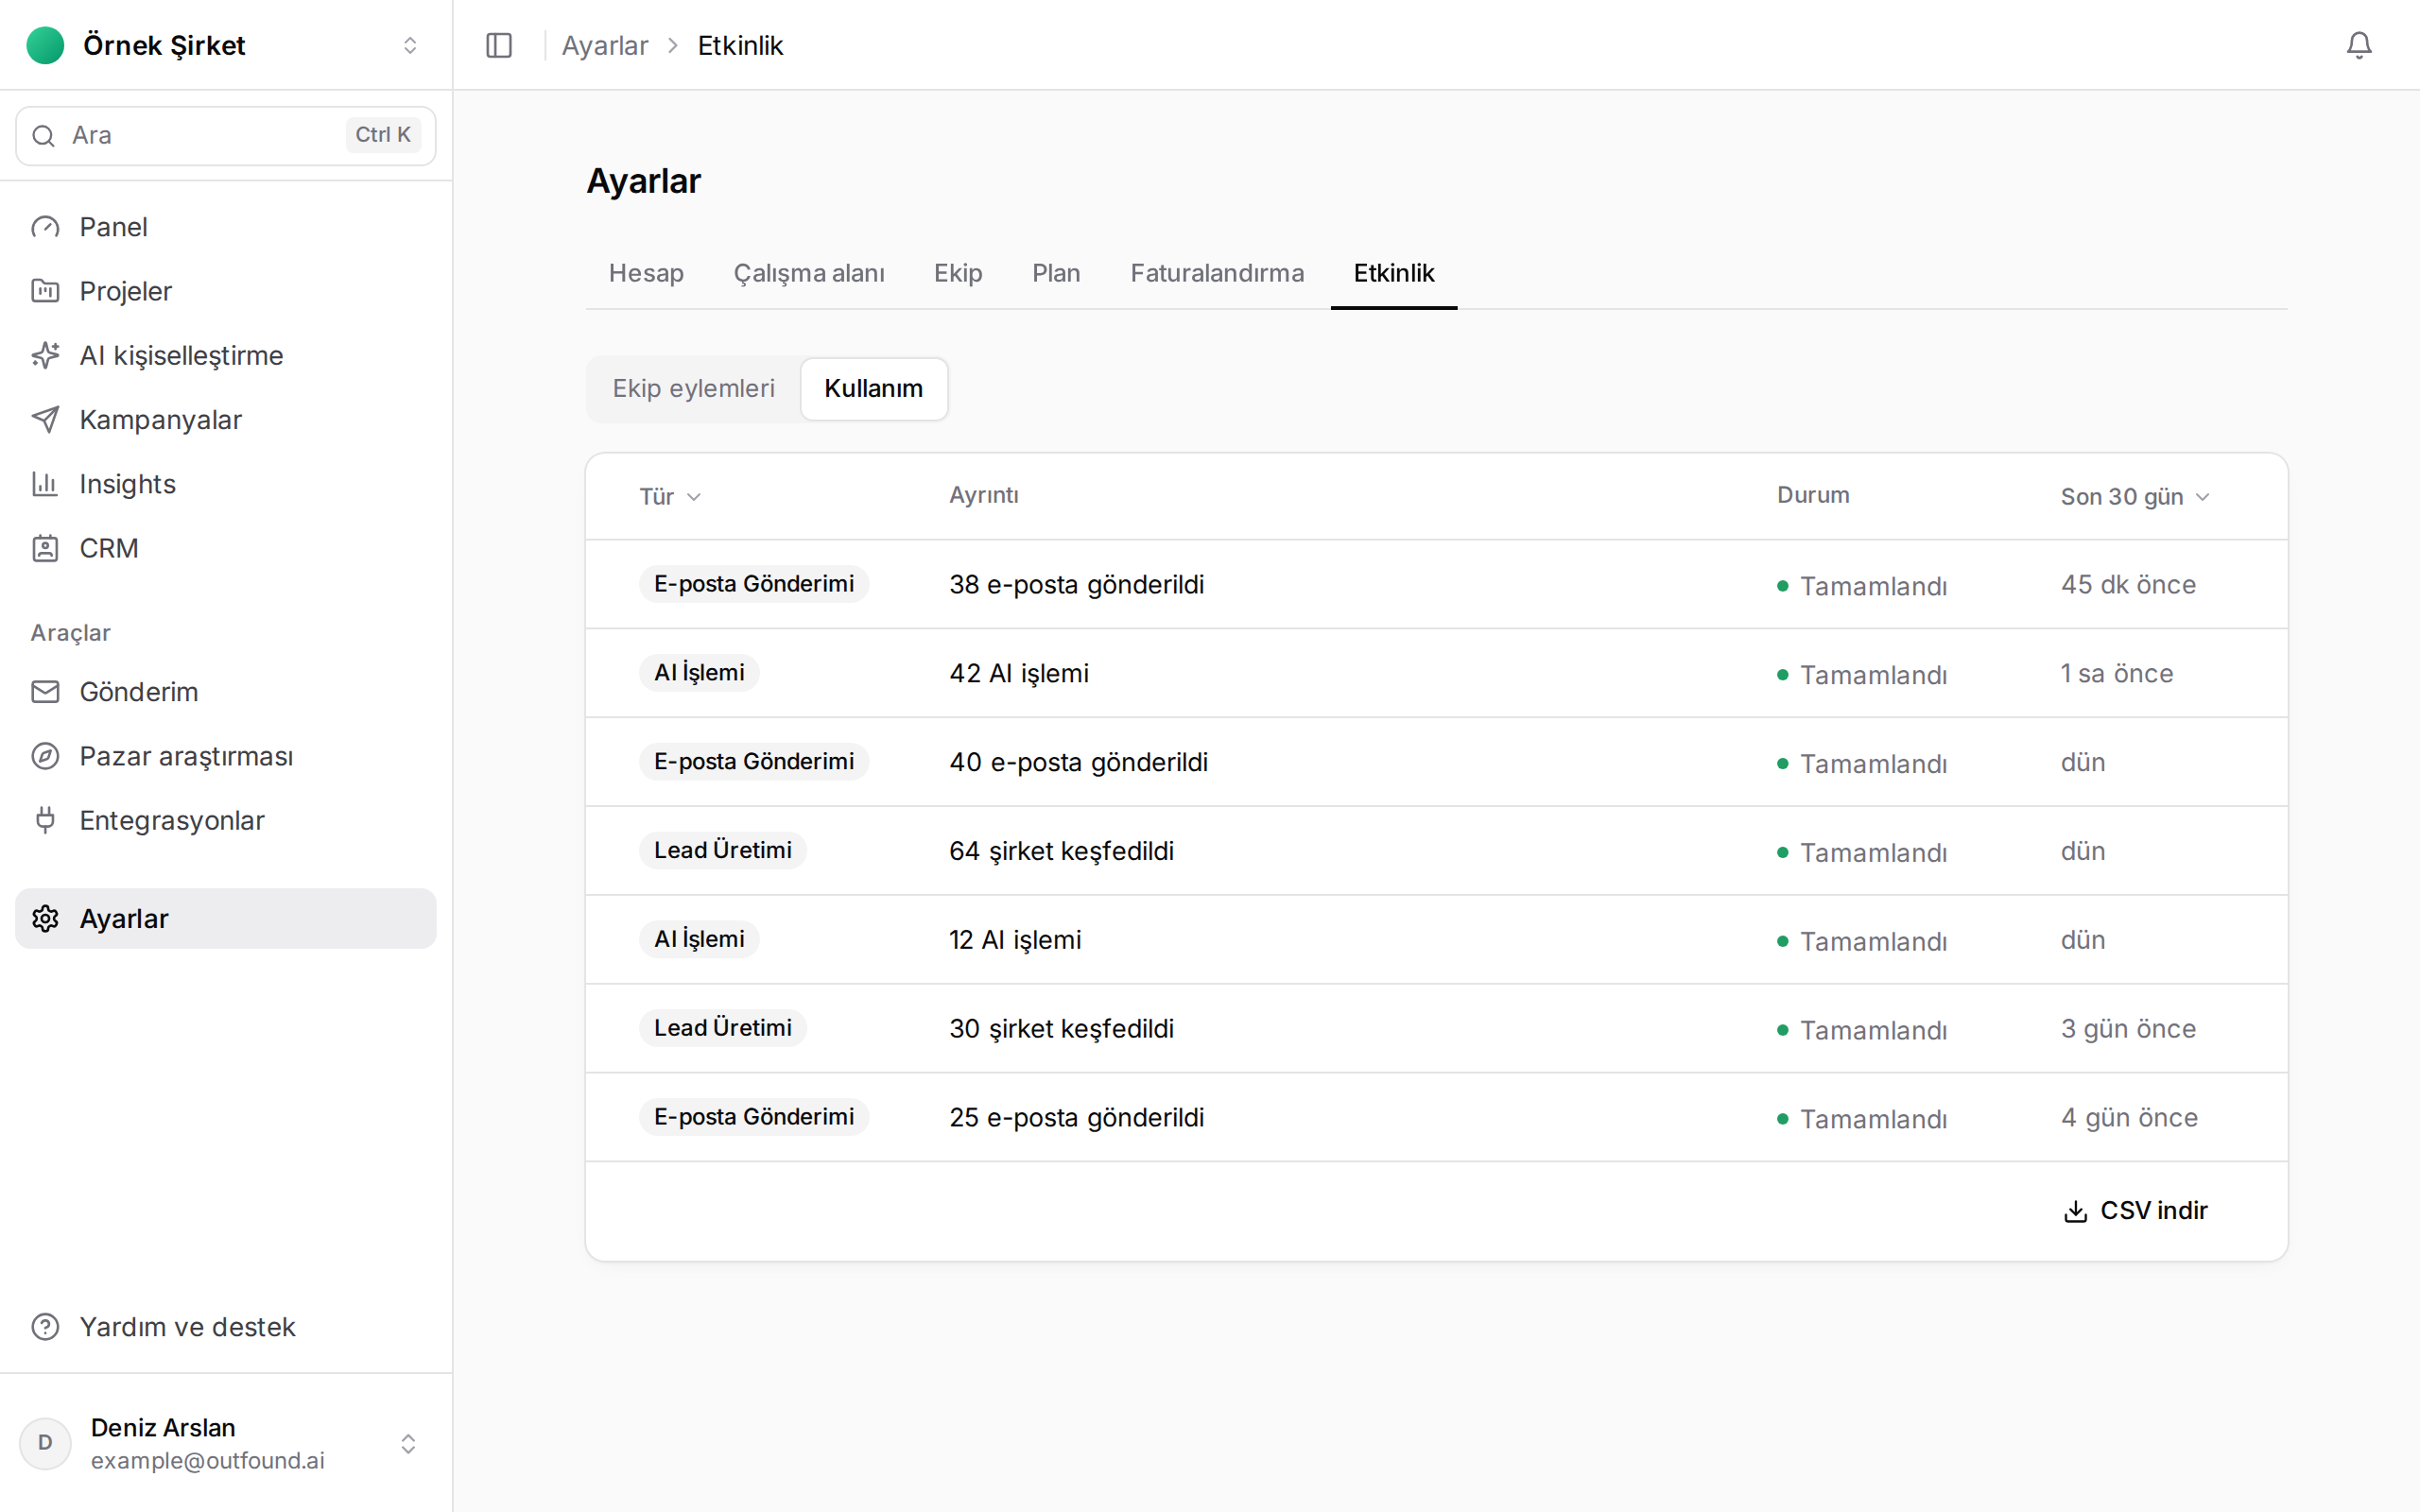This screenshot has height=1512, width=2420.
Task: Click the Panel gauge icon
Action: tap(45, 227)
